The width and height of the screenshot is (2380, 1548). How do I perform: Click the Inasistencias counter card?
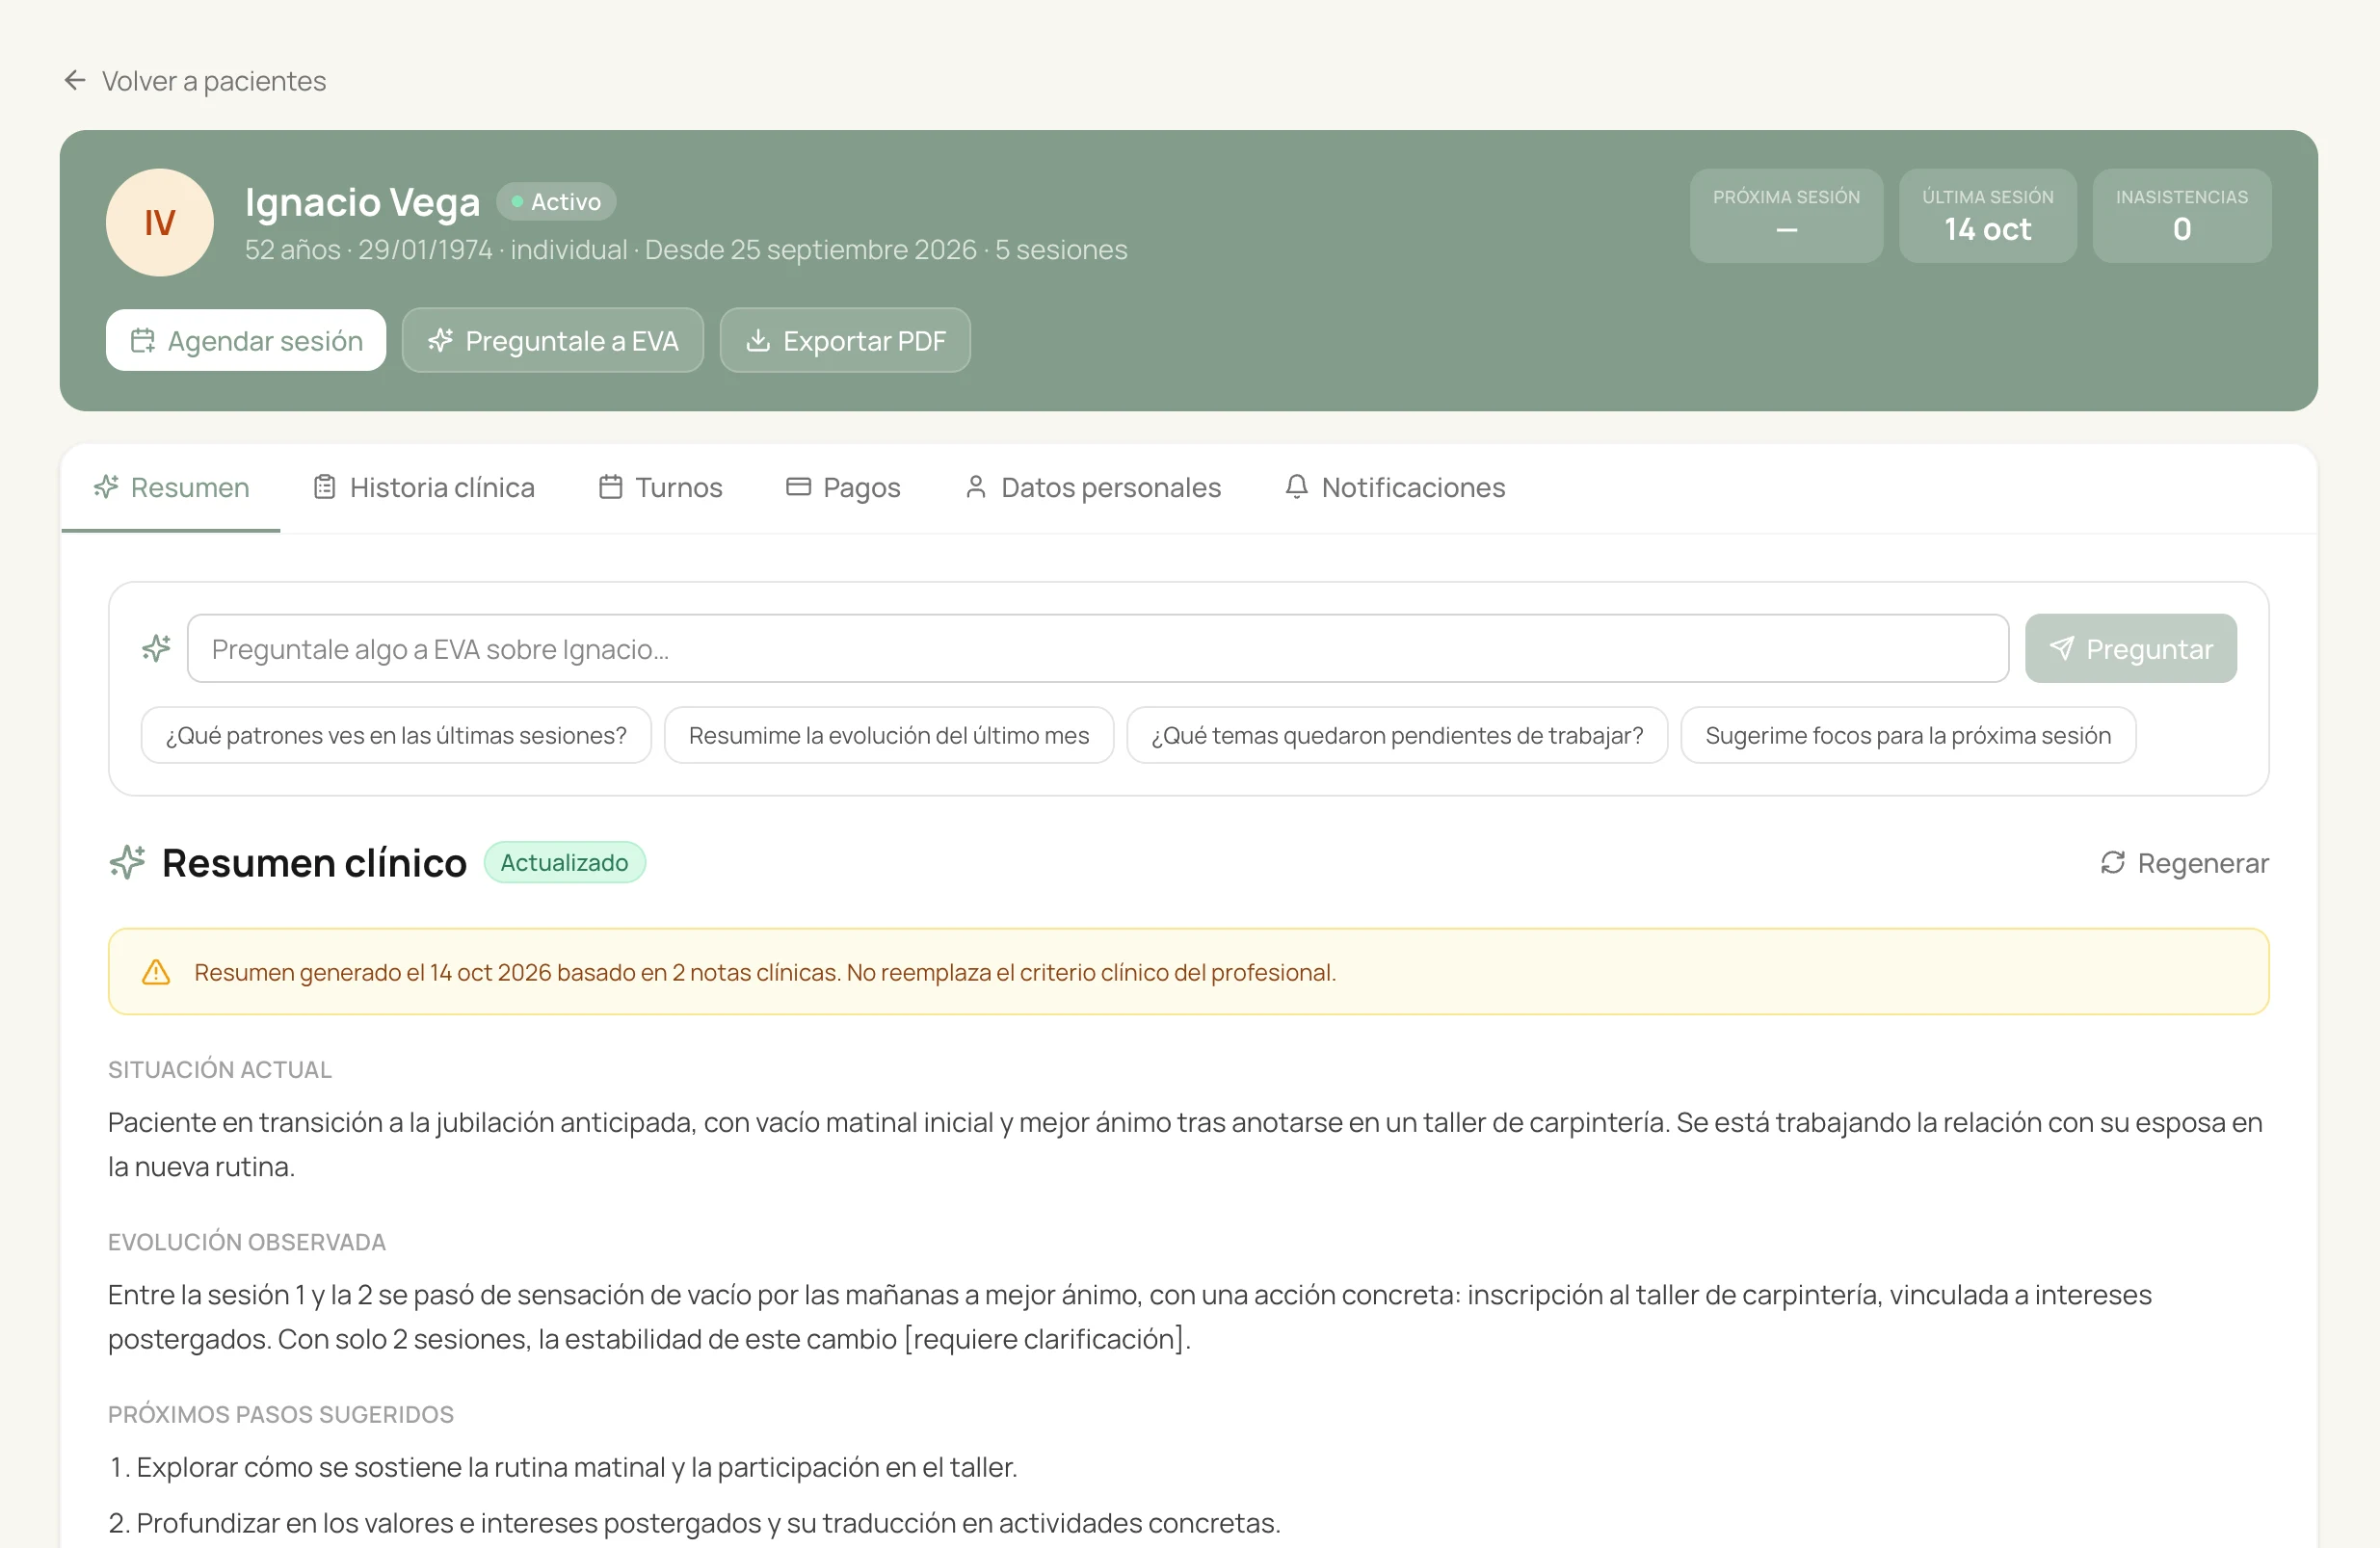(2182, 215)
